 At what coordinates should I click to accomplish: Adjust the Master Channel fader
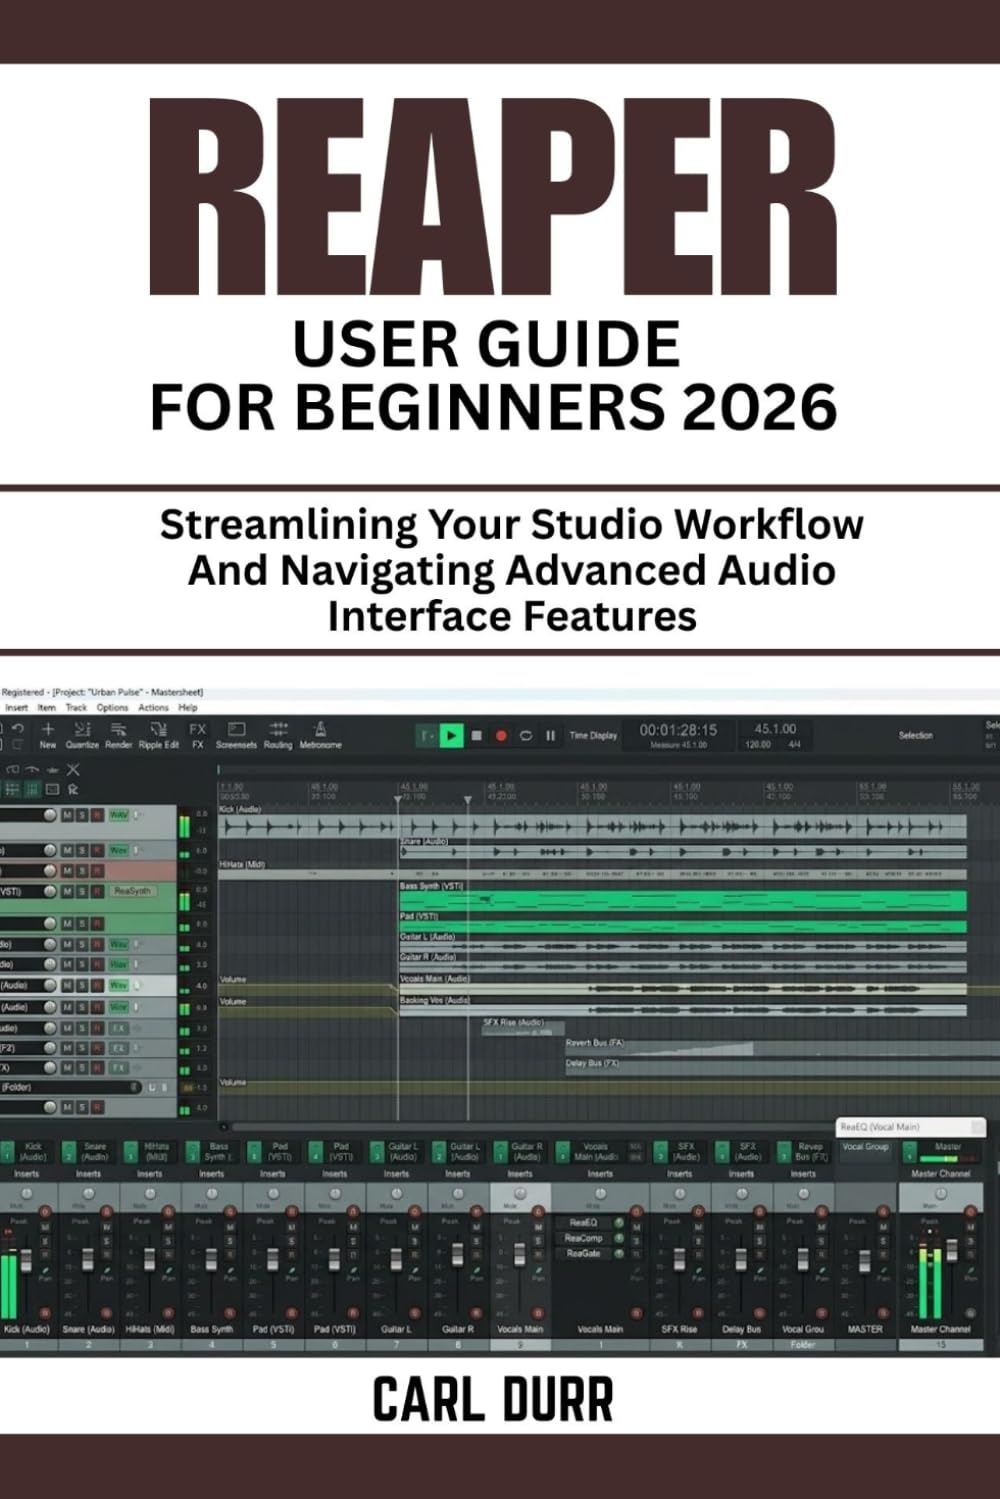pos(952,1250)
